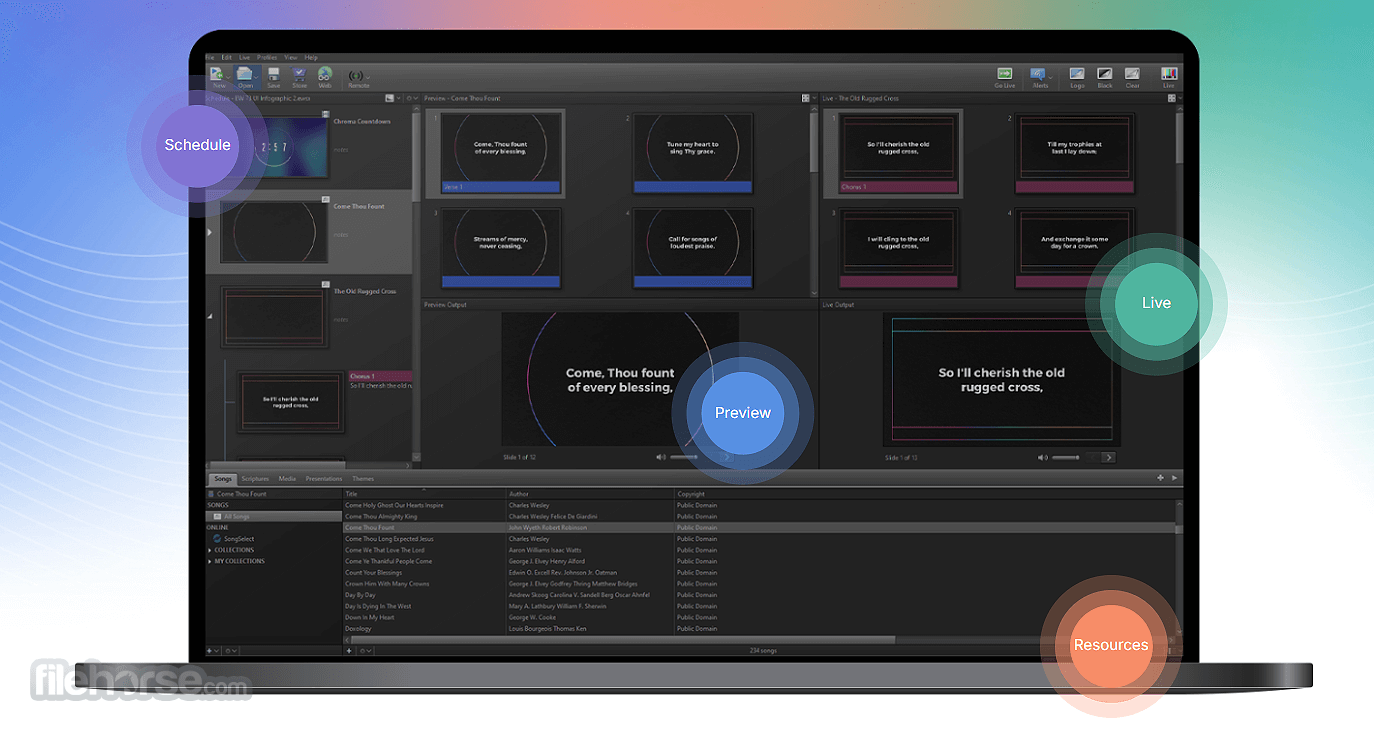Click the item type icon beside Chroma Countdown
Image resolution: width=1374 pixels, height=731 pixels.
(325, 115)
